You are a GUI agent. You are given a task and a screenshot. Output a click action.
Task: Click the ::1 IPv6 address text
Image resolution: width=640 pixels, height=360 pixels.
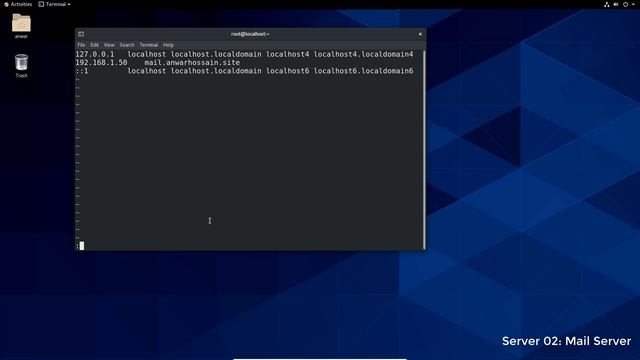point(82,71)
